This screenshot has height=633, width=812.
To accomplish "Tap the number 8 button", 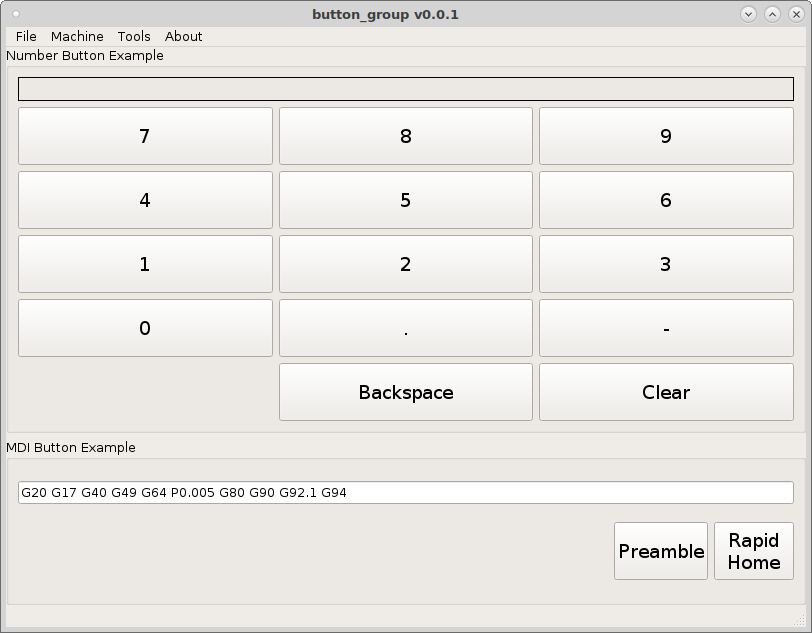I will pos(405,136).
